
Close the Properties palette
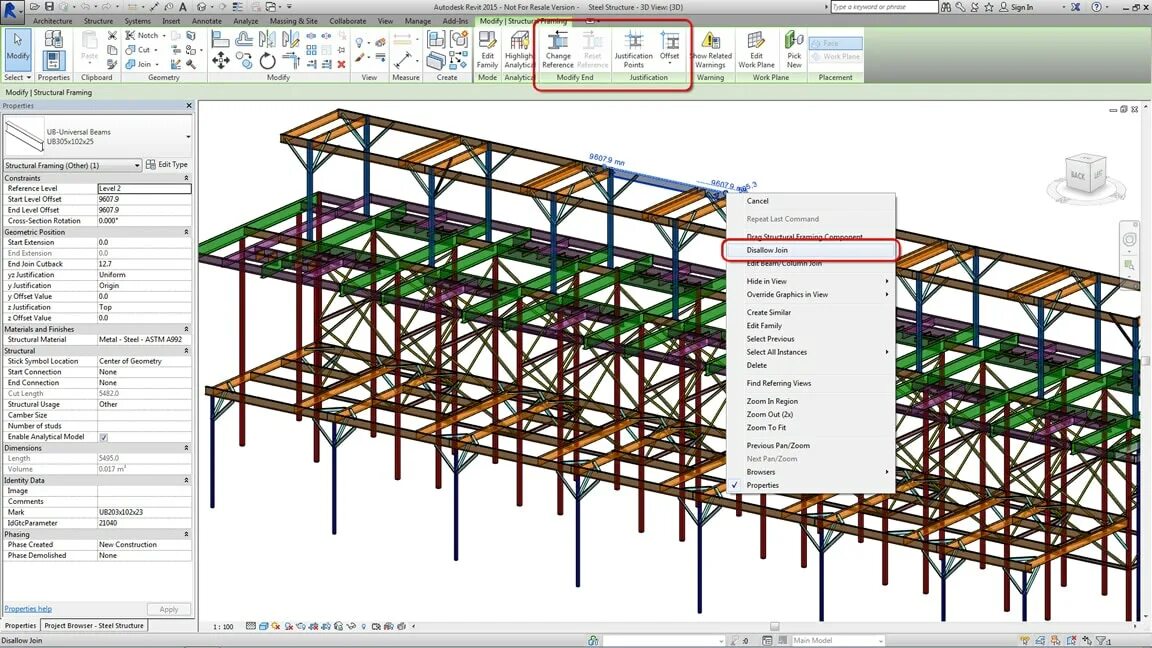coord(189,106)
